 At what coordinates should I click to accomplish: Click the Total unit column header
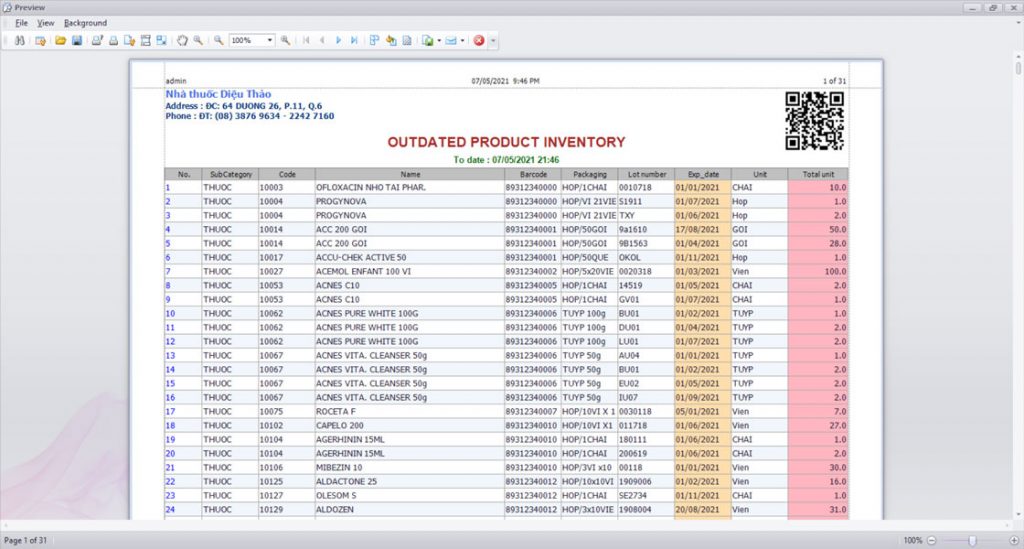click(818, 174)
